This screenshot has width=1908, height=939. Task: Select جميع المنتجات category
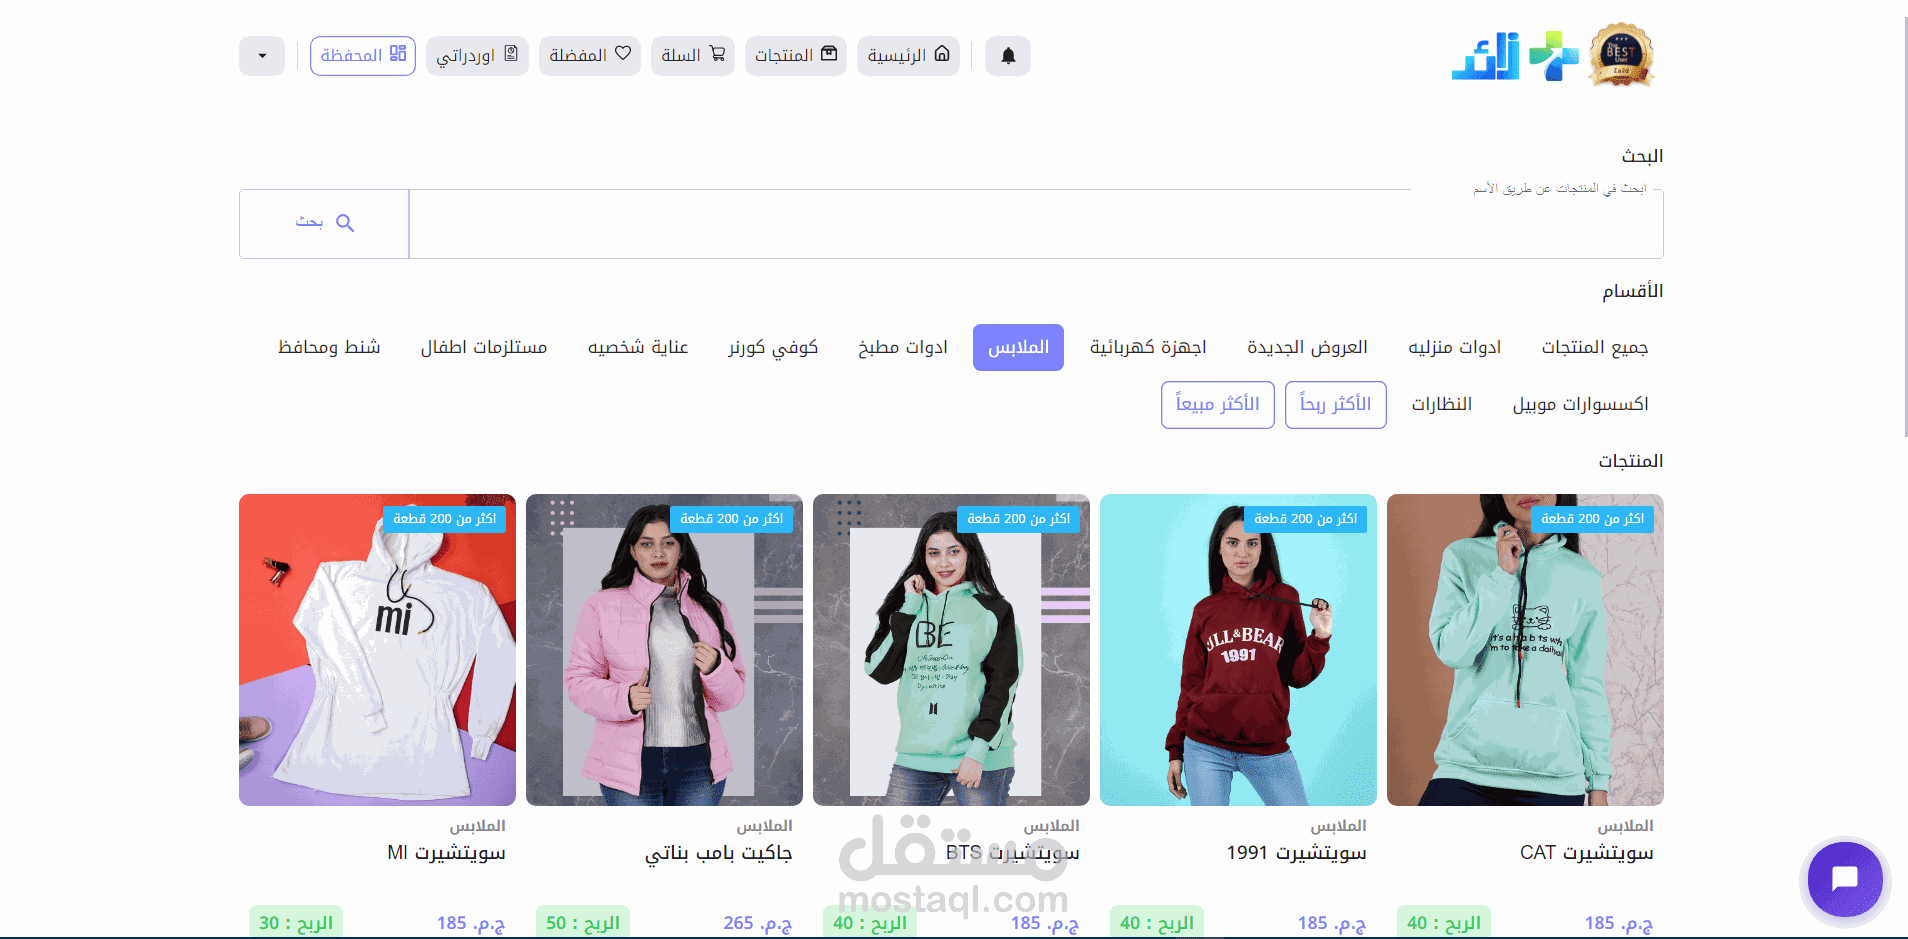(x=1595, y=347)
